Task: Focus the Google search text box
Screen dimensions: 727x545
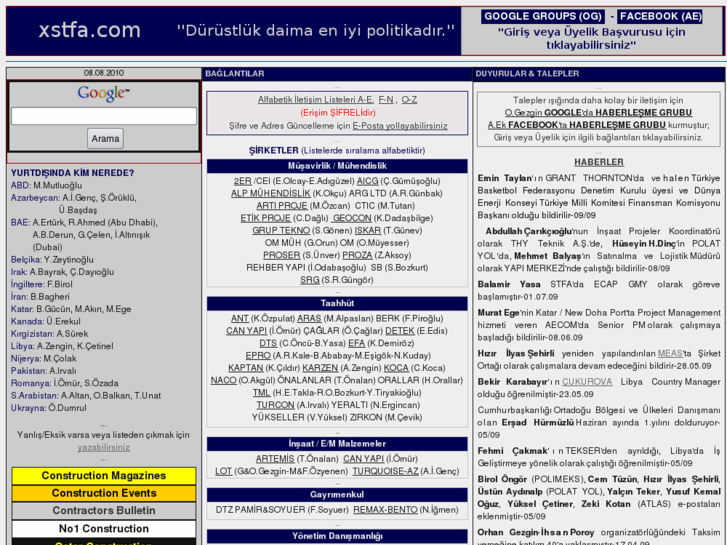Action: tap(104, 116)
